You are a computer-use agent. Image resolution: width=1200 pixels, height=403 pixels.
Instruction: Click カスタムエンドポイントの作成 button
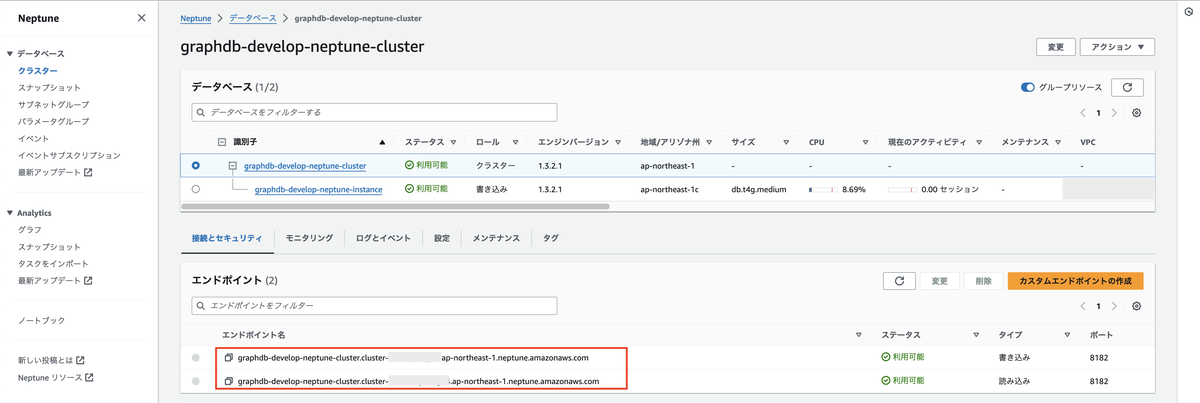pyautogui.click(x=1075, y=281)
